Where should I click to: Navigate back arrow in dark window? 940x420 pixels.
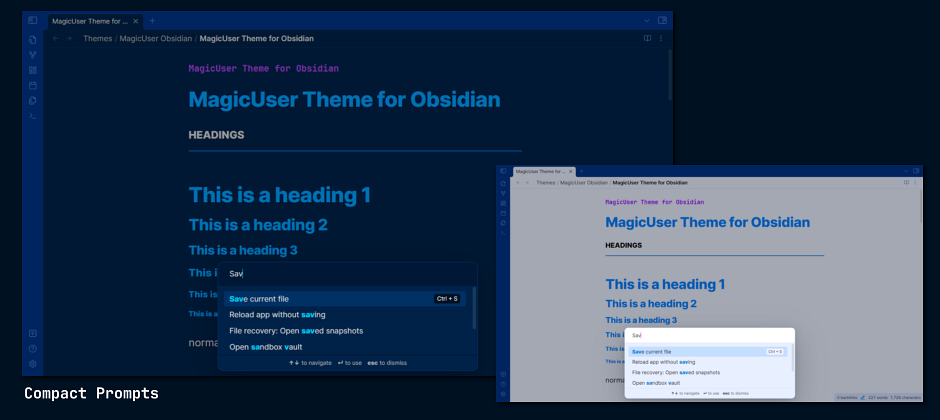coord(56,38)
